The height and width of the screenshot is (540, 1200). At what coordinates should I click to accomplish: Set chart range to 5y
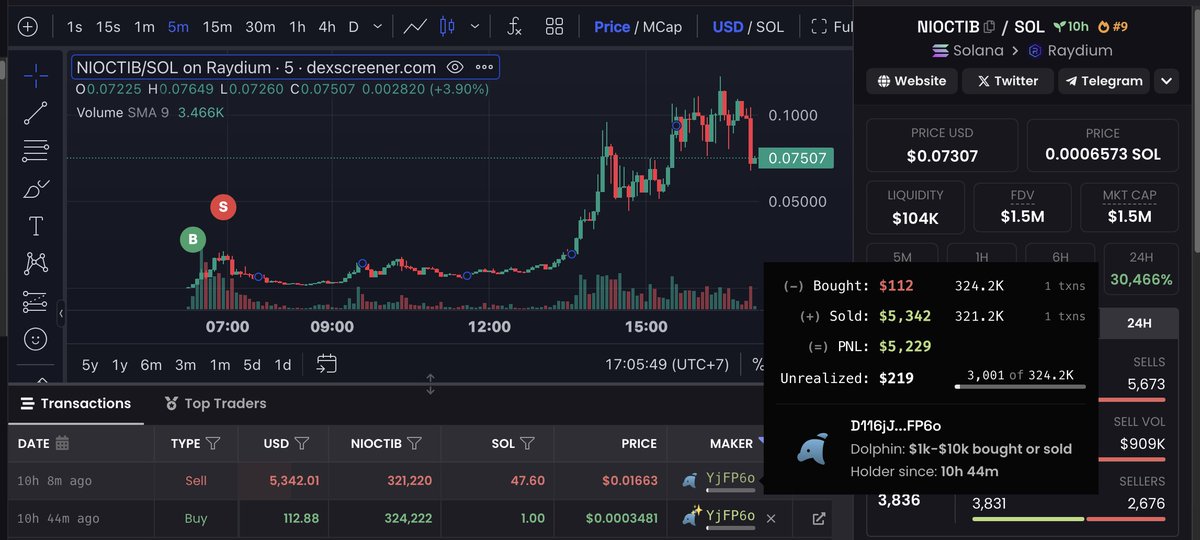click(x=90, y=365)
